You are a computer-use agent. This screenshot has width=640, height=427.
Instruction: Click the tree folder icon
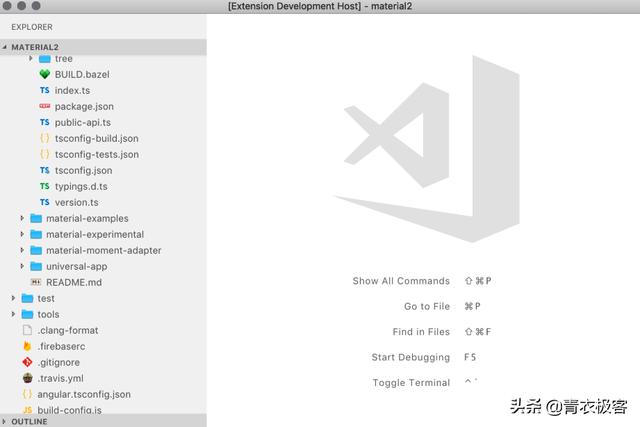coord(44,59)
